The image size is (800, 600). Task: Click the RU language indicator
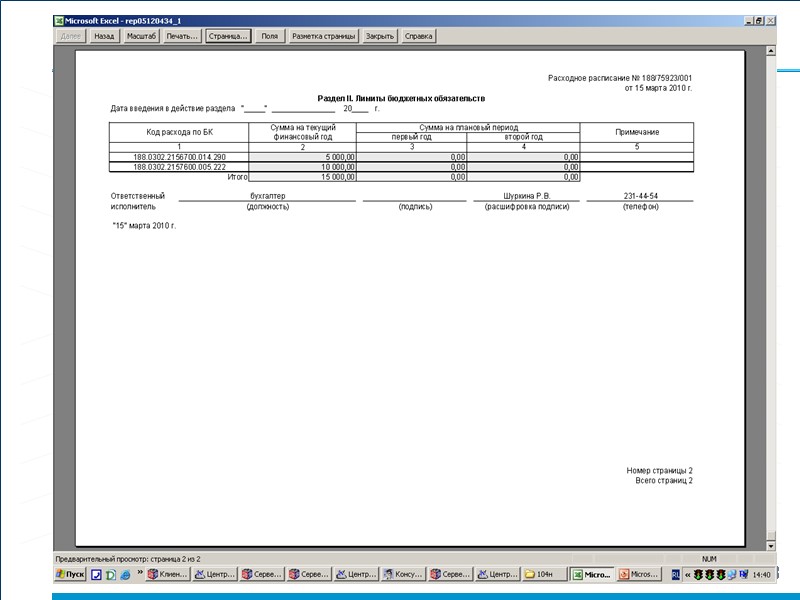click(x=676, y=574)
